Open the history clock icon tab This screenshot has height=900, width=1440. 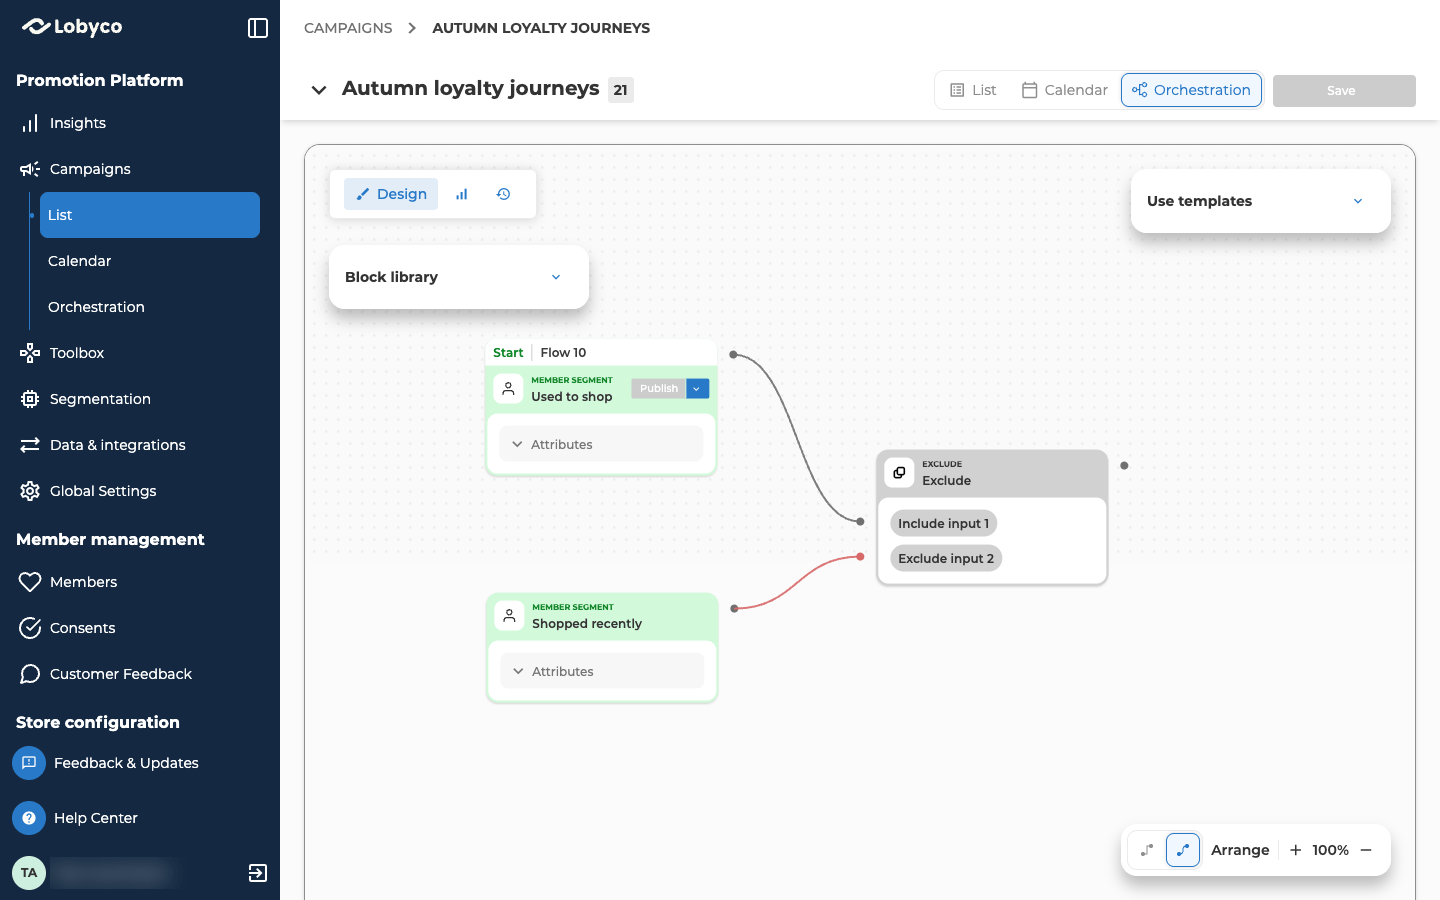(503, 194)
